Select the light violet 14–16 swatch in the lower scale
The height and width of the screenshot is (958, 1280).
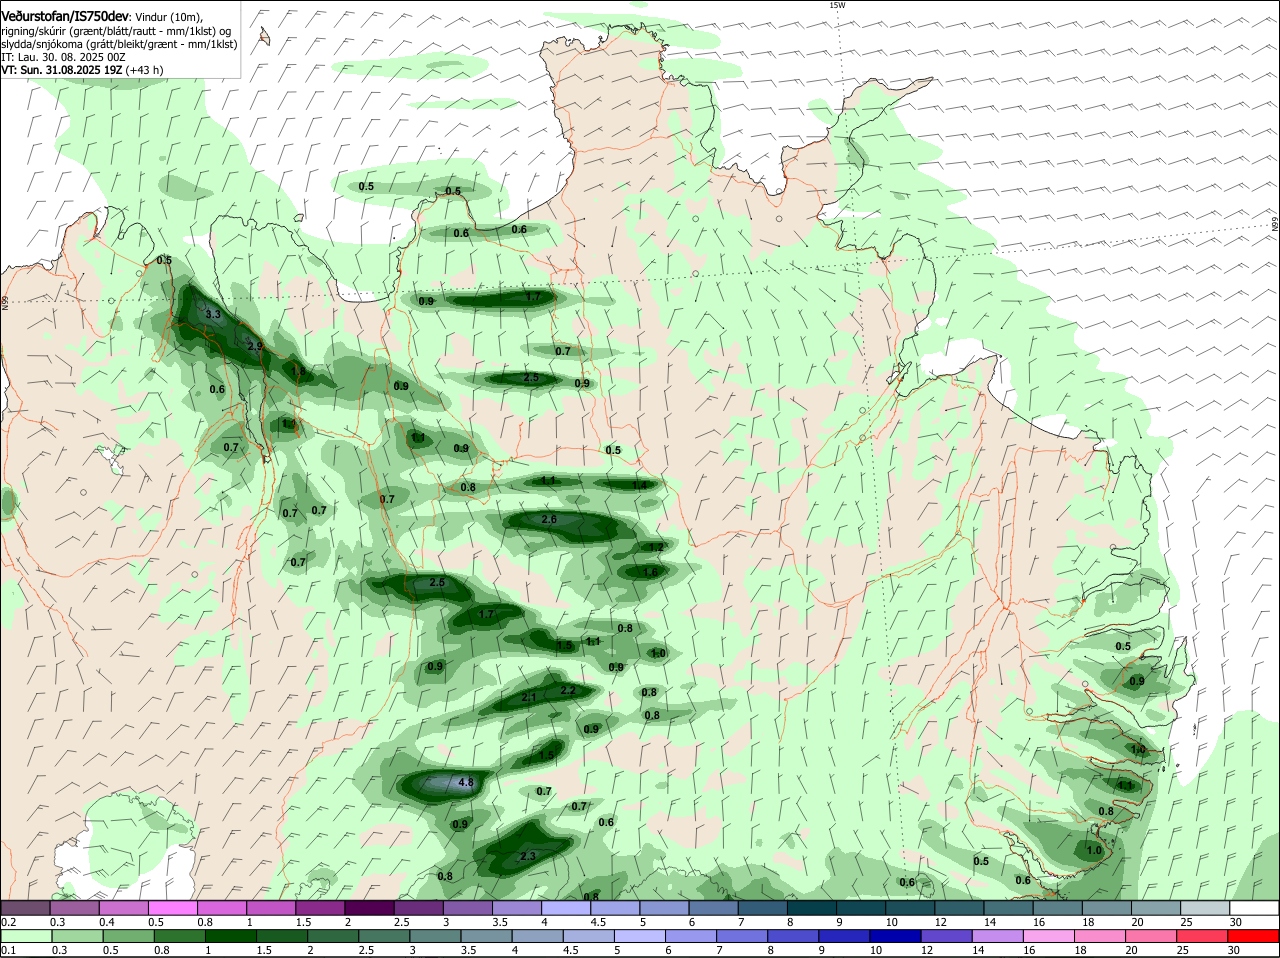997,935
